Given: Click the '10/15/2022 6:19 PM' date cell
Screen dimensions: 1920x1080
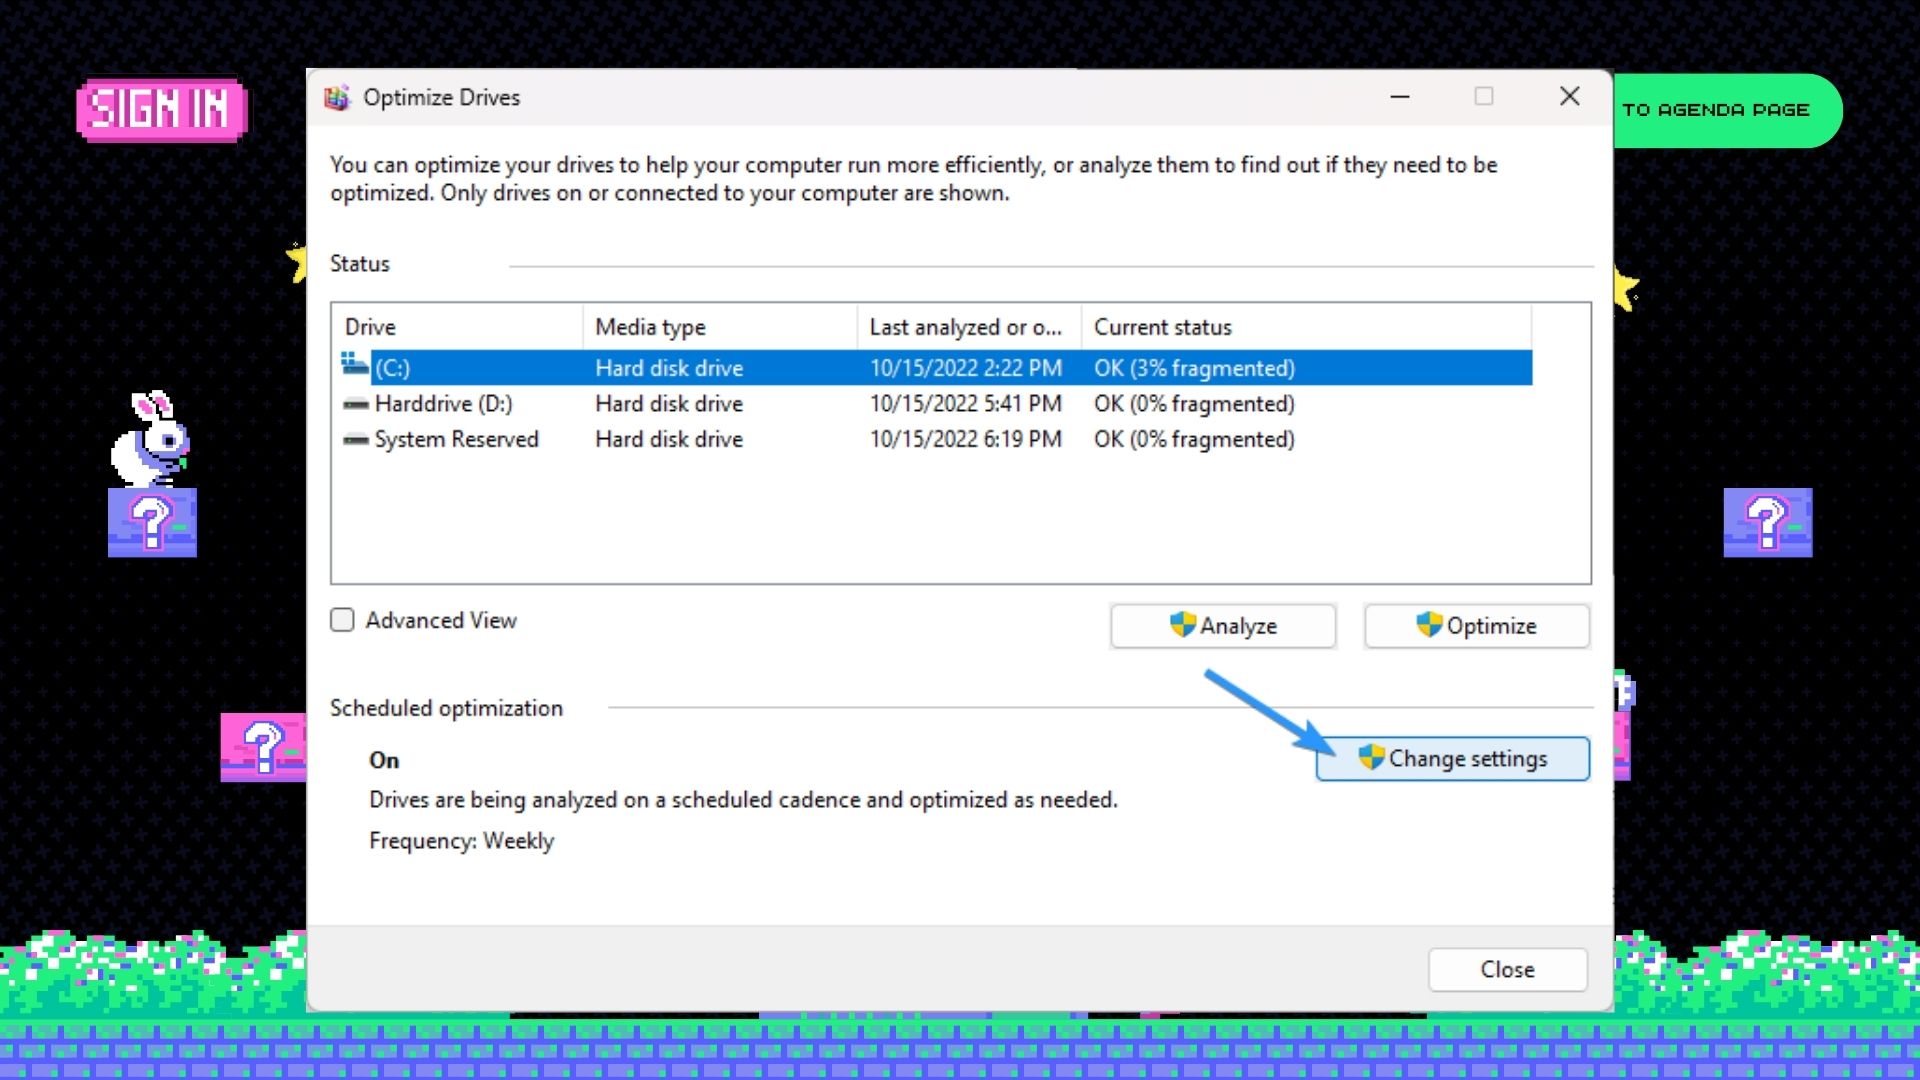Looking at the screenshot, I should point(966,440).
